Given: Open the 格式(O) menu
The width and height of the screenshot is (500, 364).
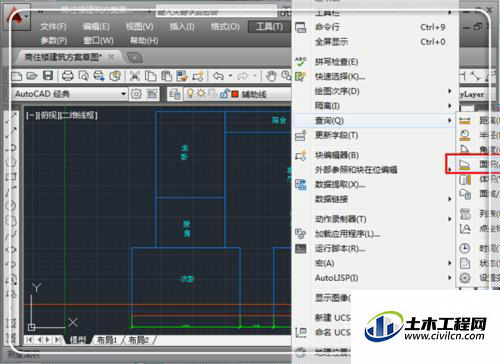Looking at the screenshot, I should tap(225, 27).
